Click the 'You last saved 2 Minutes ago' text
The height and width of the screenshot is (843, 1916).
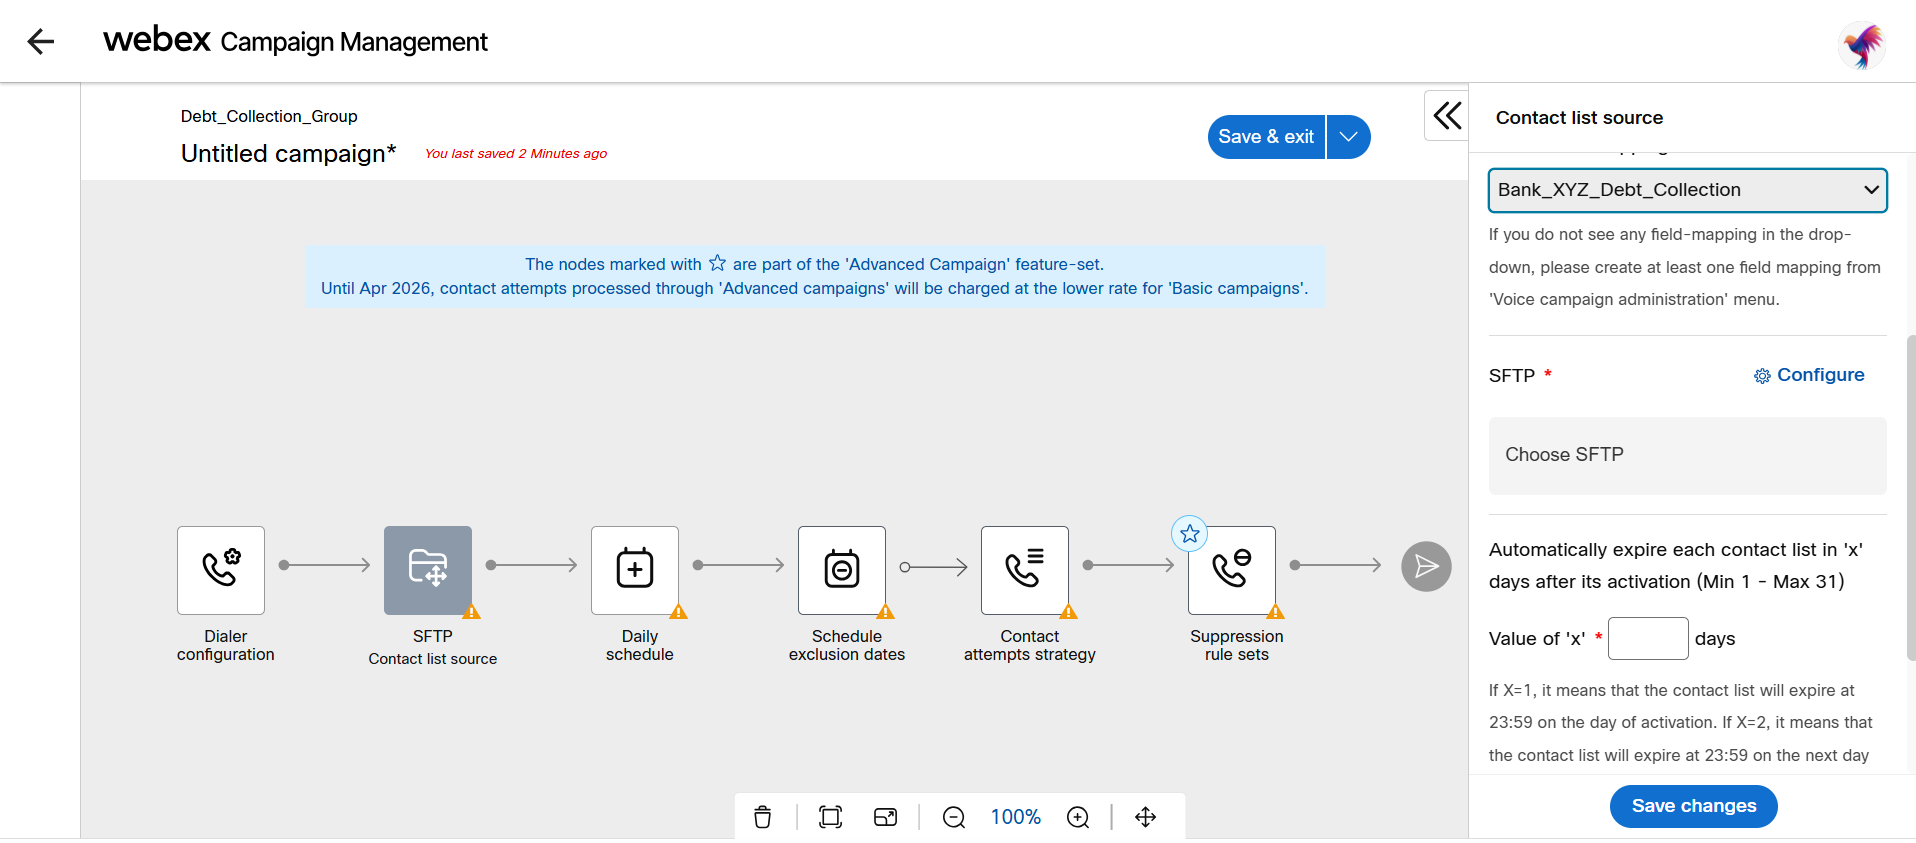click(516, 153)
